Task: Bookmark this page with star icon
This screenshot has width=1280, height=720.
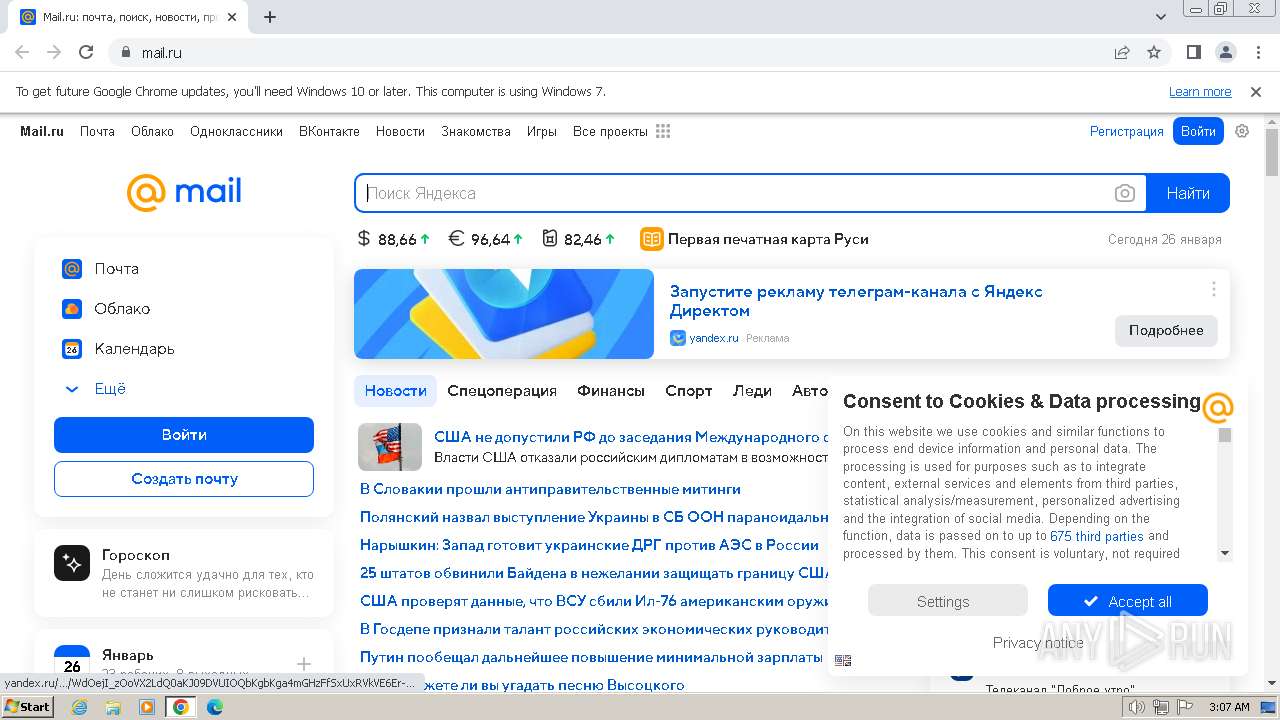Action: tap(1154, 52)
